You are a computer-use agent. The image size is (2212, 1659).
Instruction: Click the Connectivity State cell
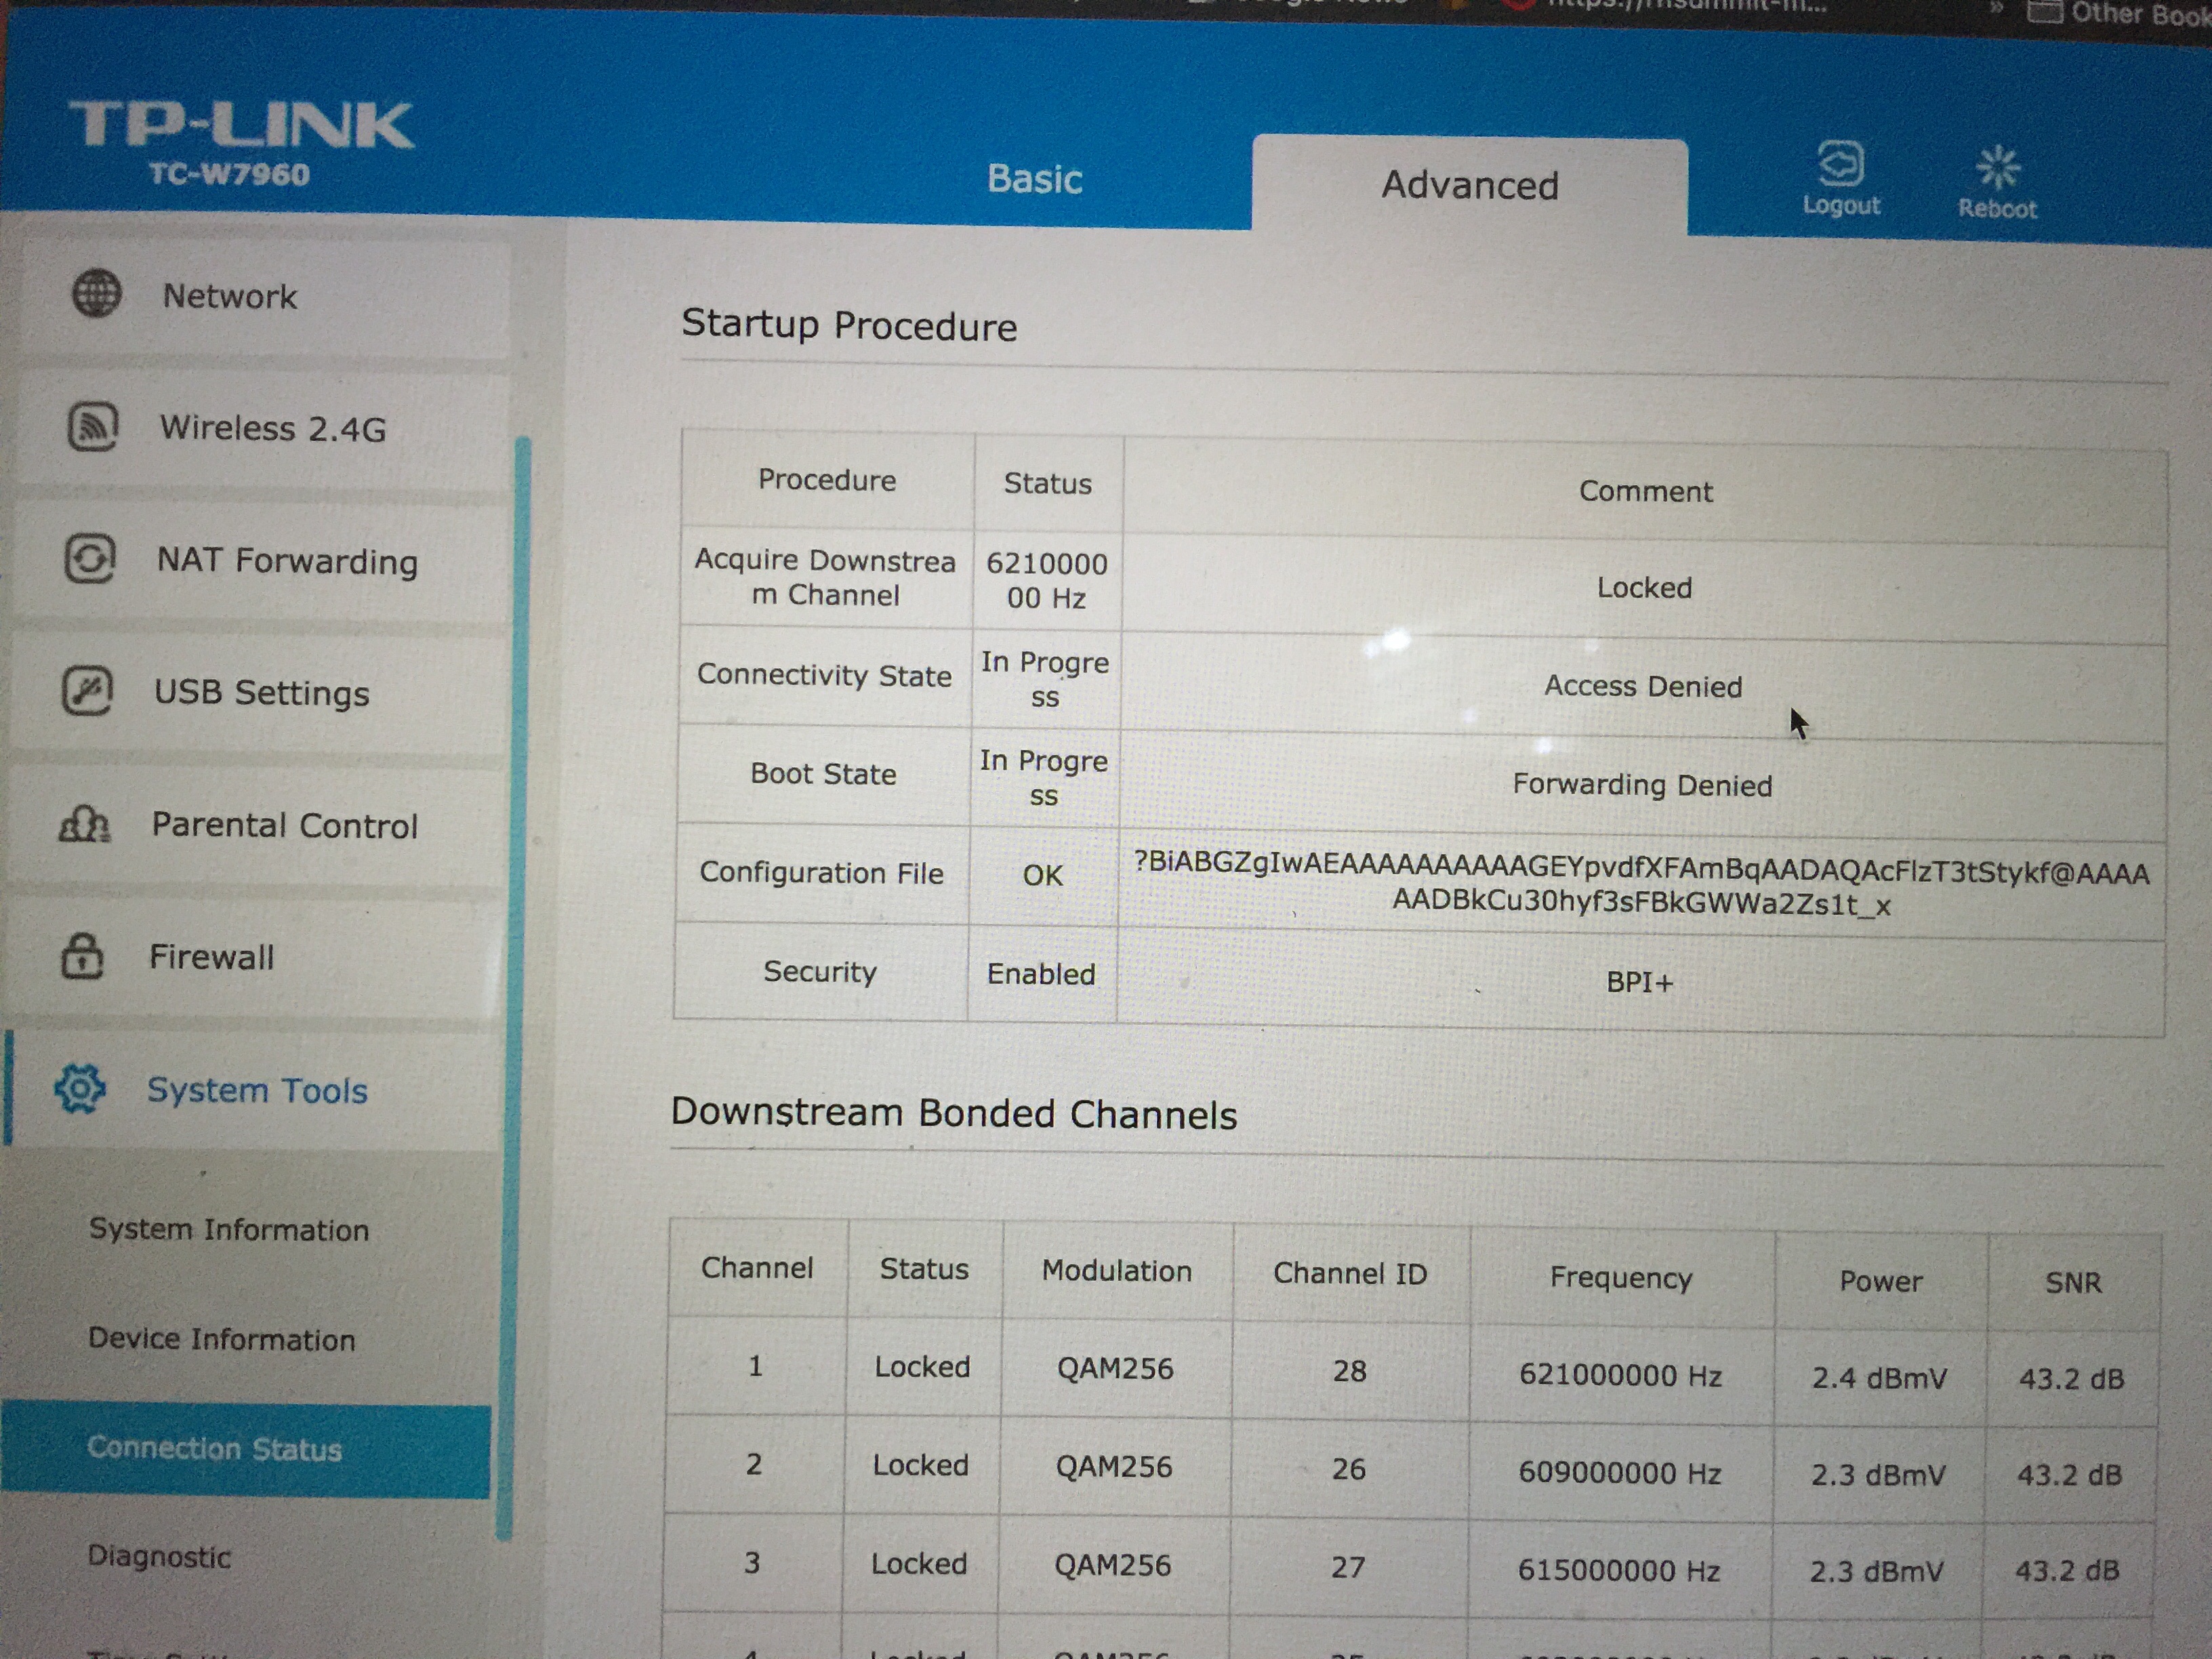coord(824,675)
